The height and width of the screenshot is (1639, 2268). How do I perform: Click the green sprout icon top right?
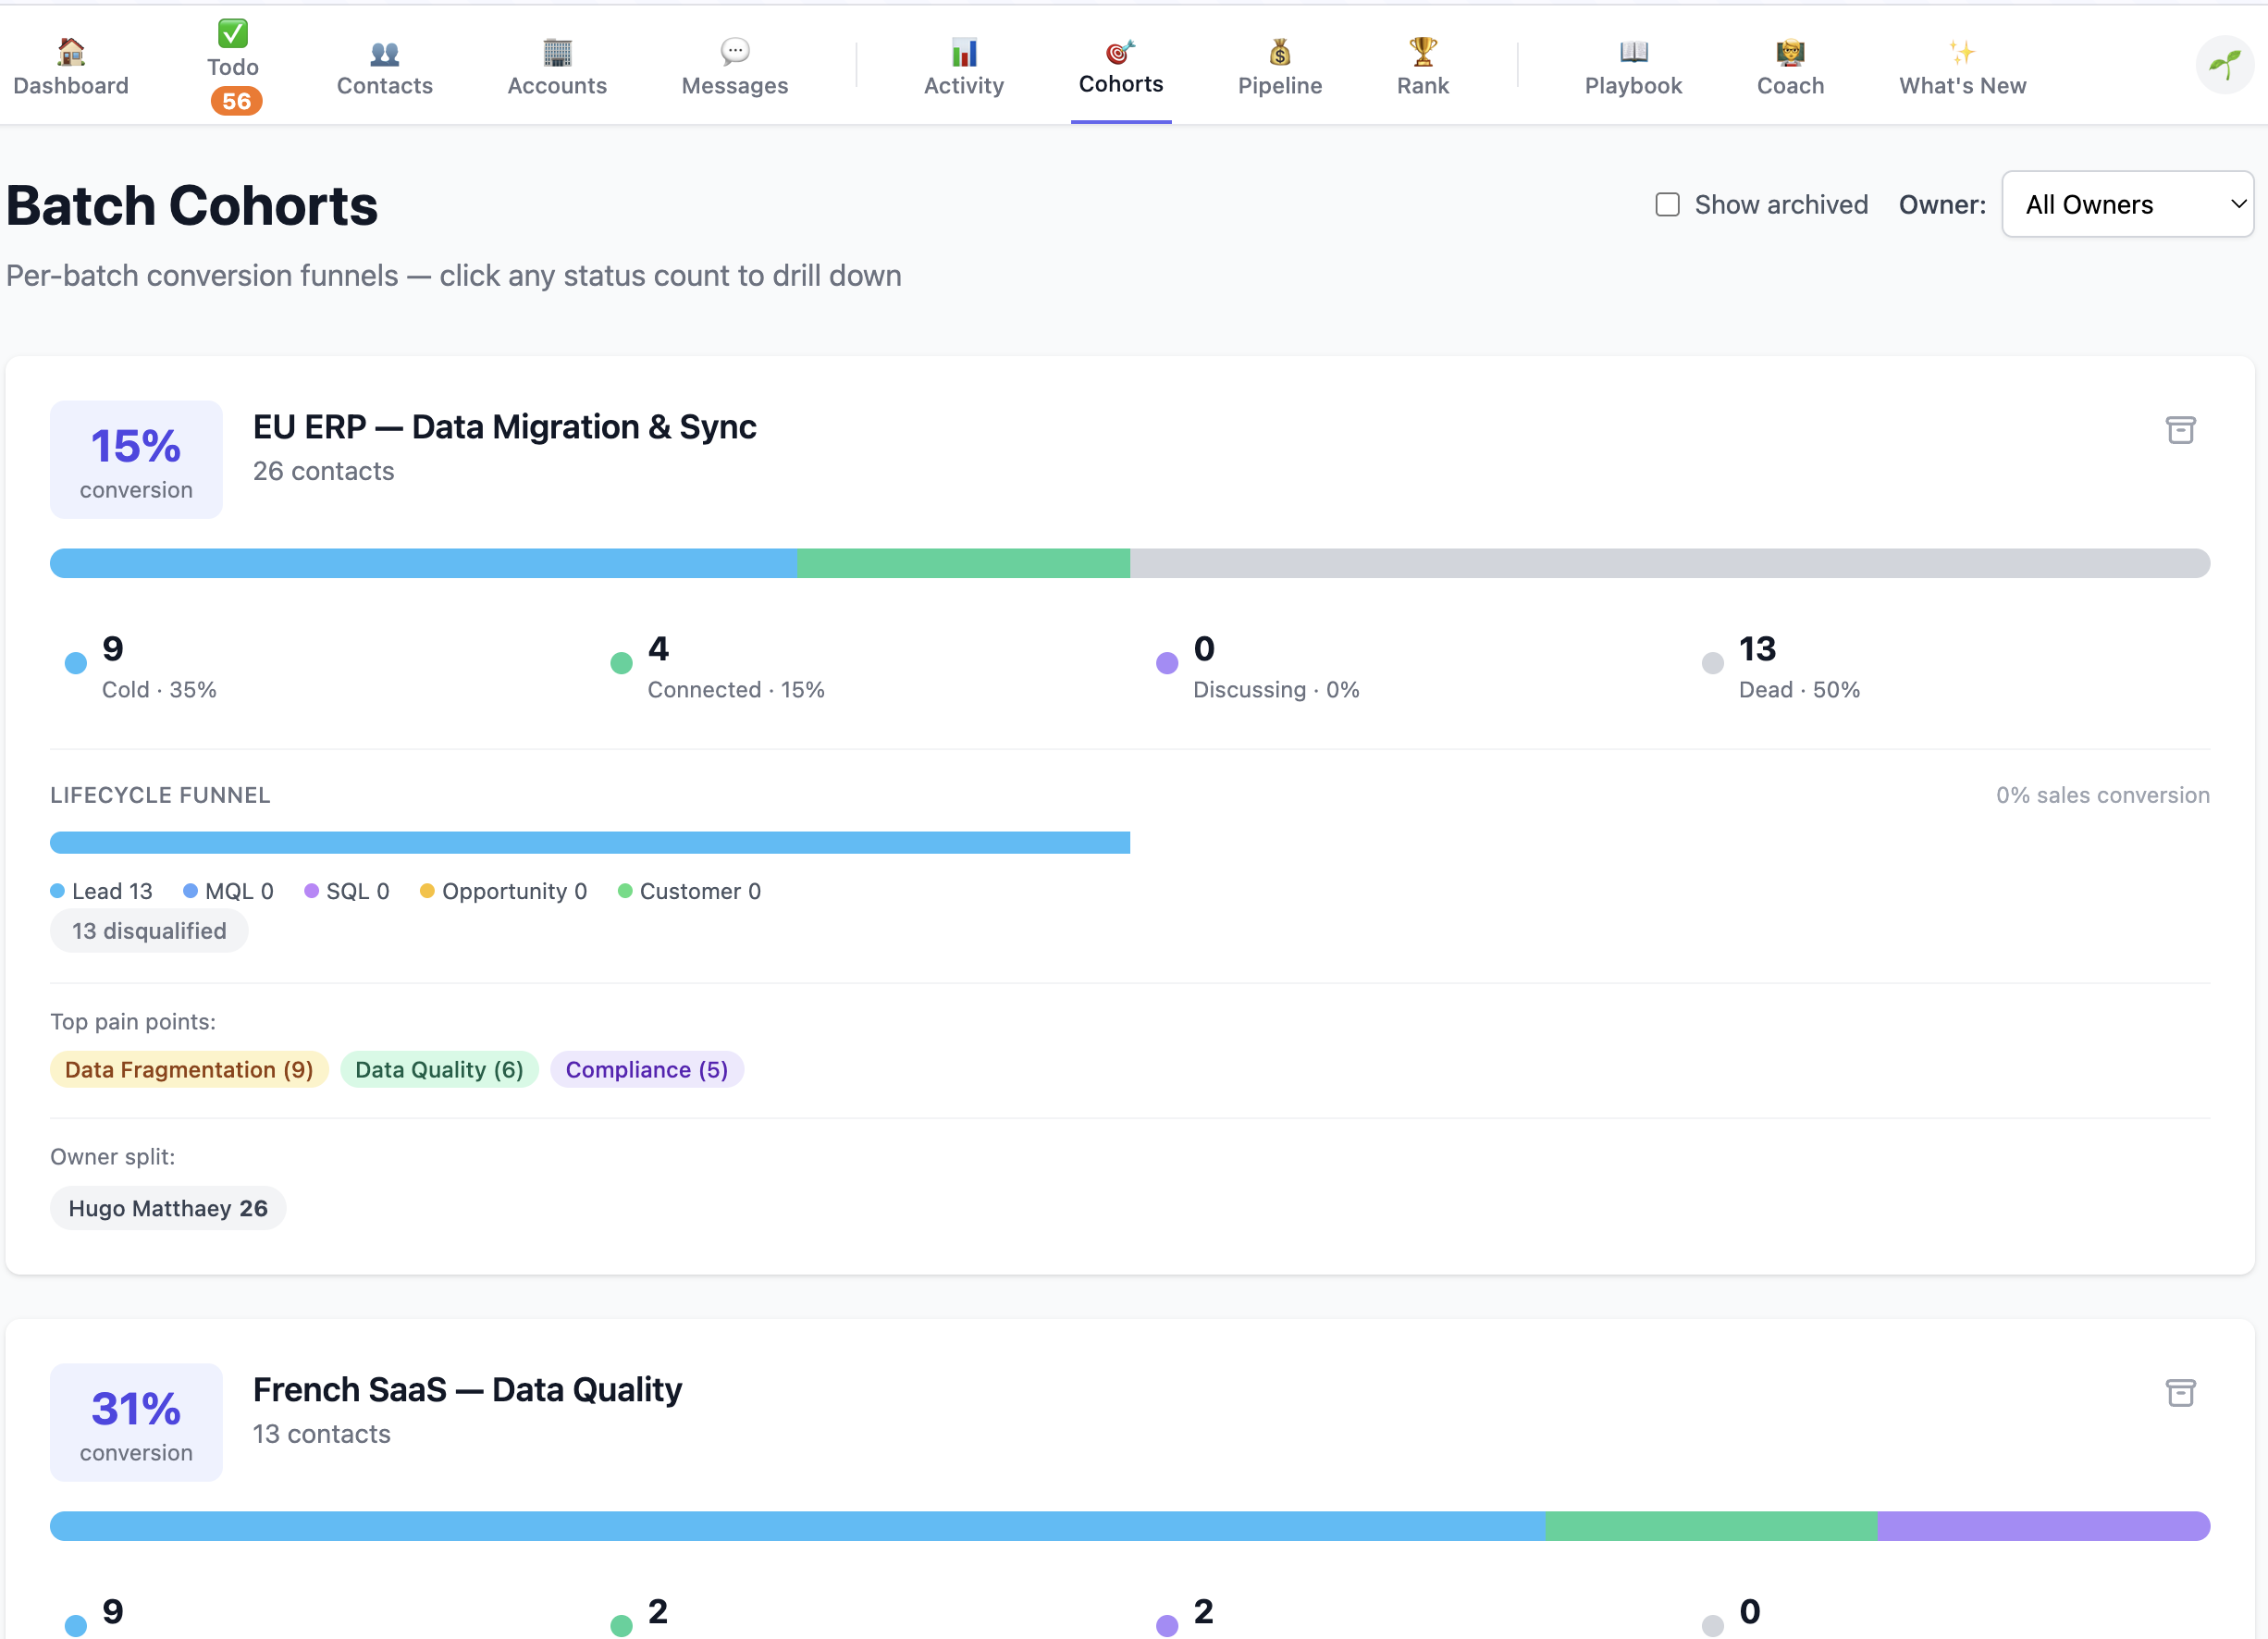click(2224, 64)
